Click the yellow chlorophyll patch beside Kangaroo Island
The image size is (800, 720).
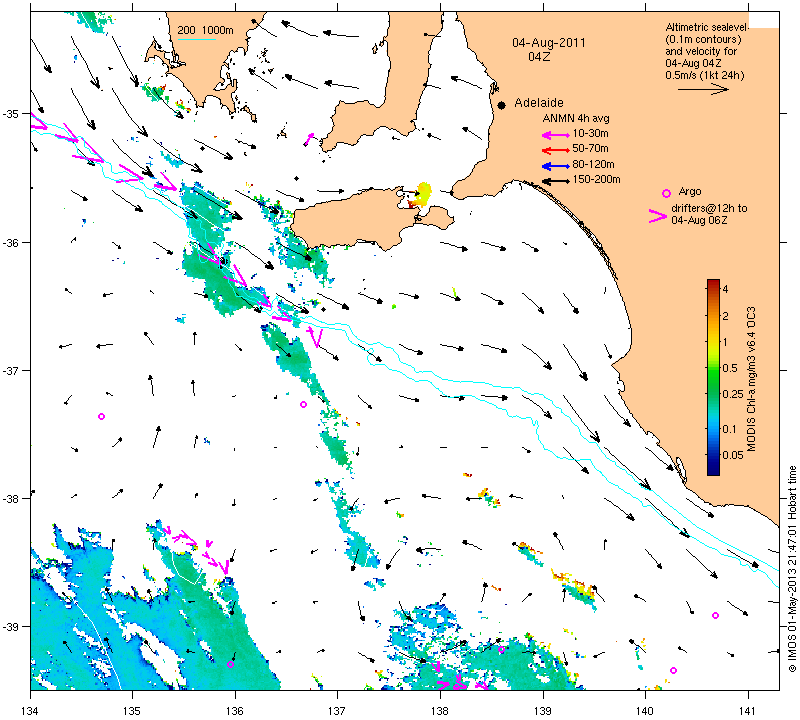[423, 194]
